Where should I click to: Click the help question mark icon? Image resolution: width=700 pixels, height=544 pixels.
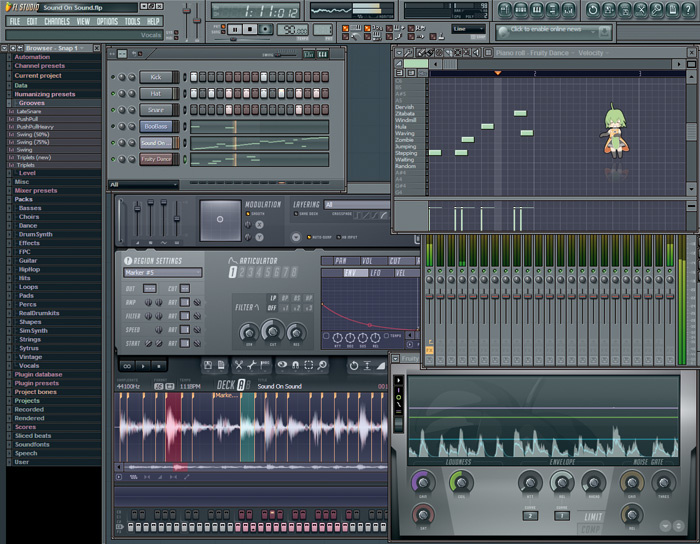pos(688,10)
